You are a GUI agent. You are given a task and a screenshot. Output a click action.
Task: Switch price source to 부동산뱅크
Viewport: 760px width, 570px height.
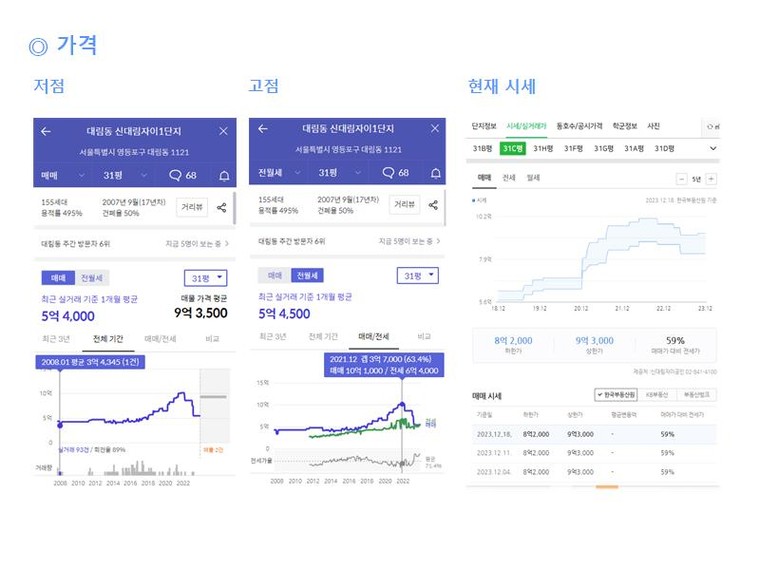(x=697, y=395)
